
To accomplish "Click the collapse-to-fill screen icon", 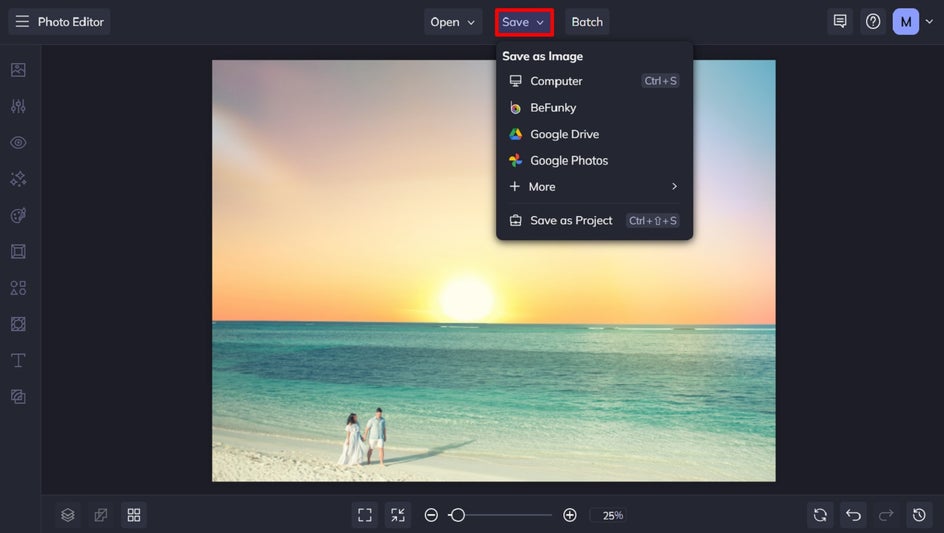I will tap(398, 515).
